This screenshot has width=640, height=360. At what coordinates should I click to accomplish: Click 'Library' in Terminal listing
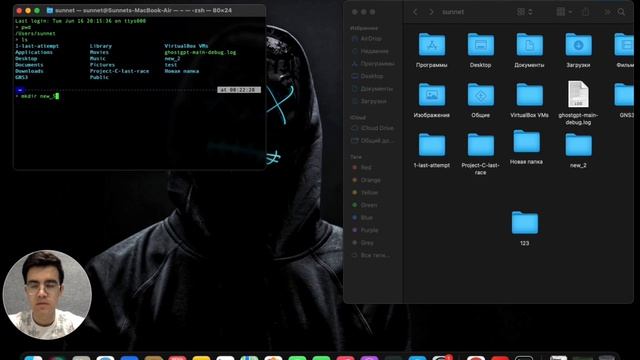click(101, 46)
